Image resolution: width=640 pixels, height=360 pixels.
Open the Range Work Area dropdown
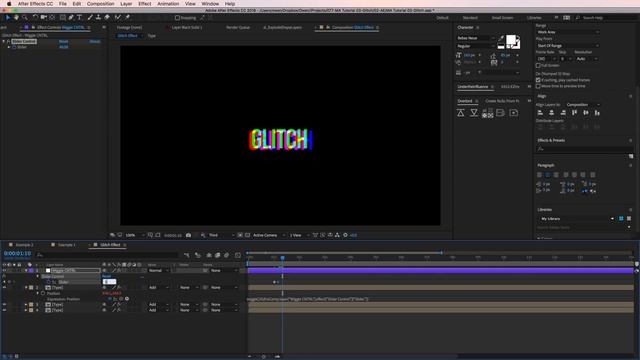point(568,32)
